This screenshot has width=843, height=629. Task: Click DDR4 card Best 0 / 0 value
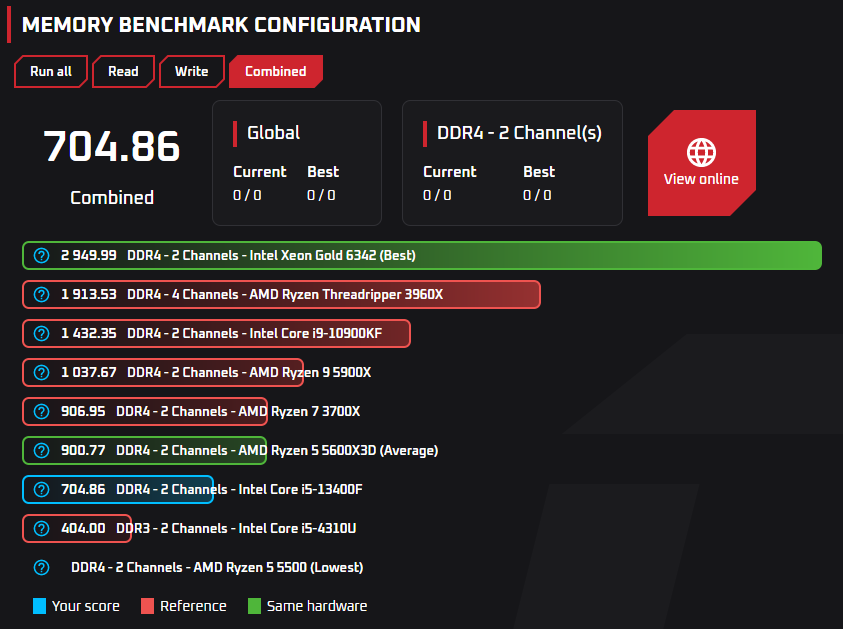point(537,195)
